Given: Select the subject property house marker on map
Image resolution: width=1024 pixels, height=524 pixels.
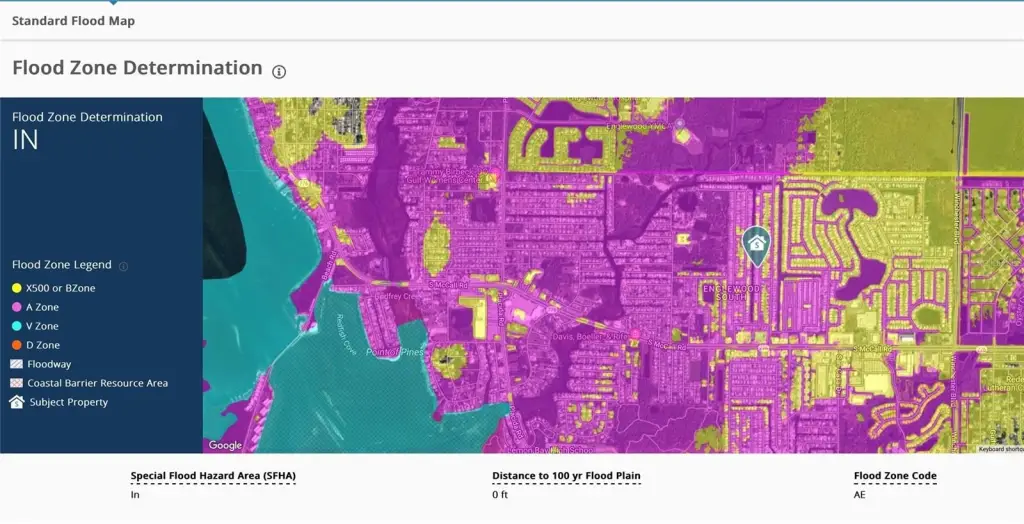Looking at the screenshot, I should (x=756, y=243).
